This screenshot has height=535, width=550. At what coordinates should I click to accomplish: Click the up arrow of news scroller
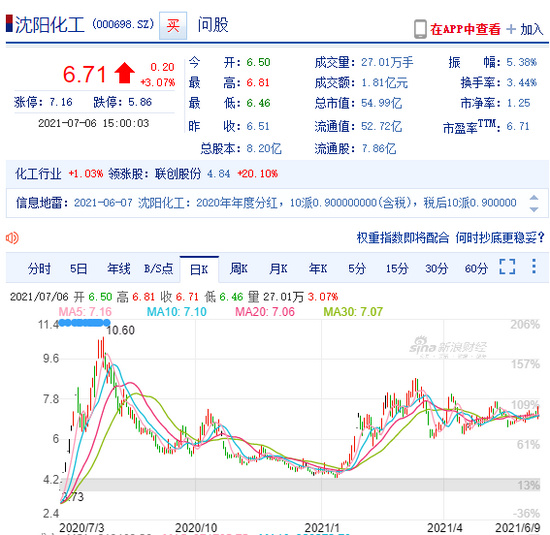pos(534,198)
